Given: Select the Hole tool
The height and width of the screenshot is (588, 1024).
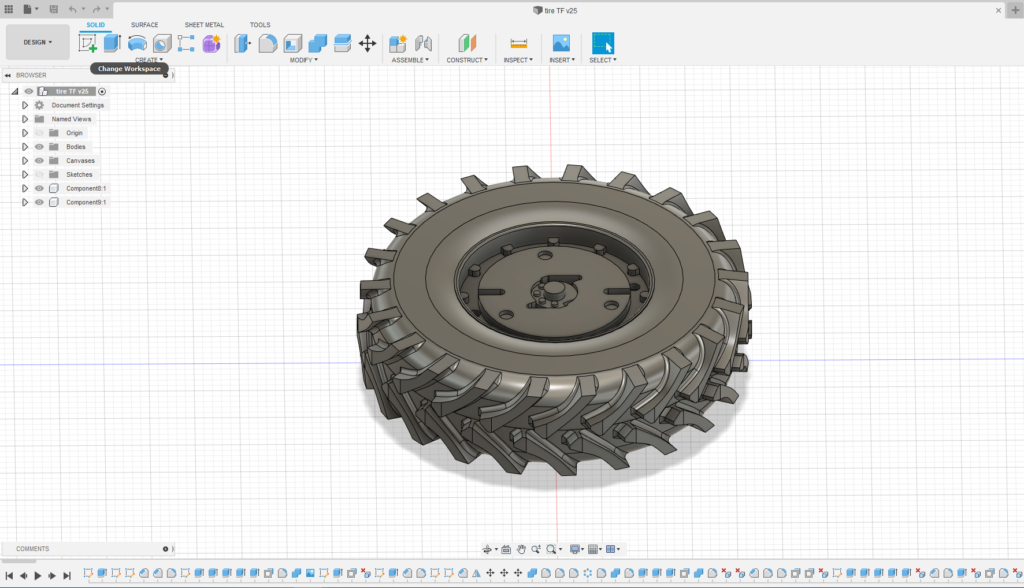Looking at the screenshot, I should (162, 43).
